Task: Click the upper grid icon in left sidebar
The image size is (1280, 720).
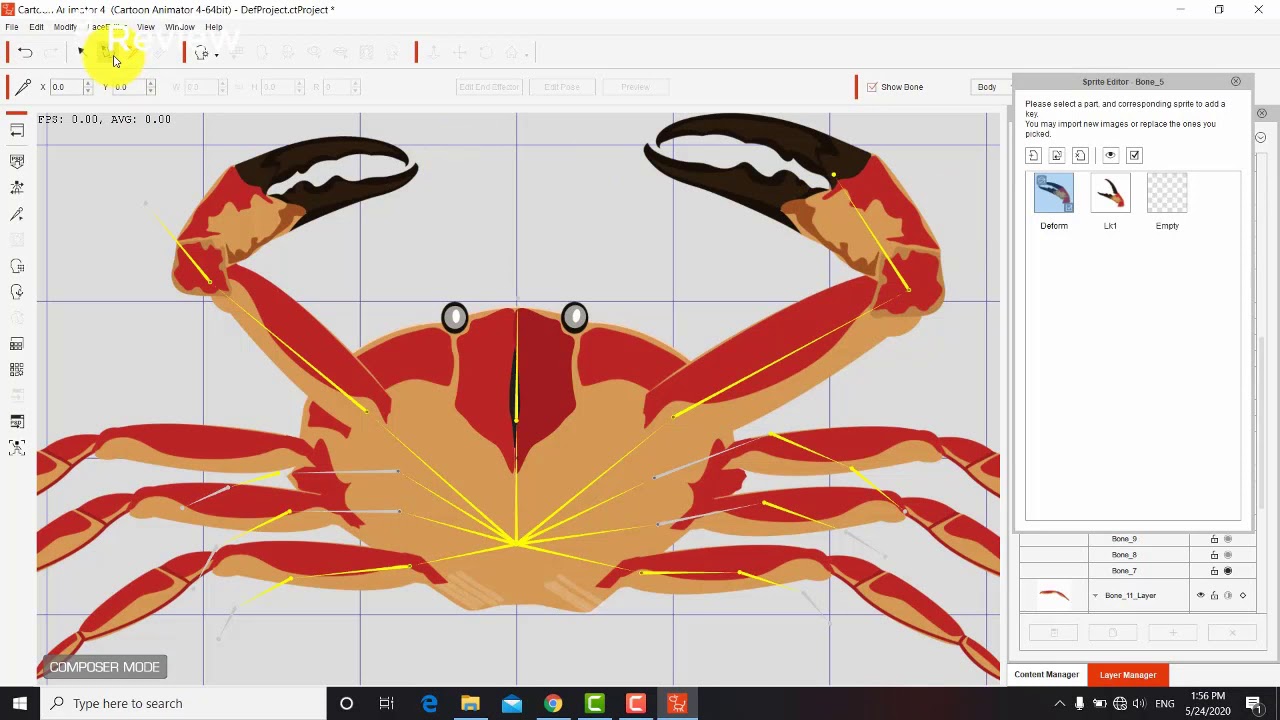Action: [17, 345]
